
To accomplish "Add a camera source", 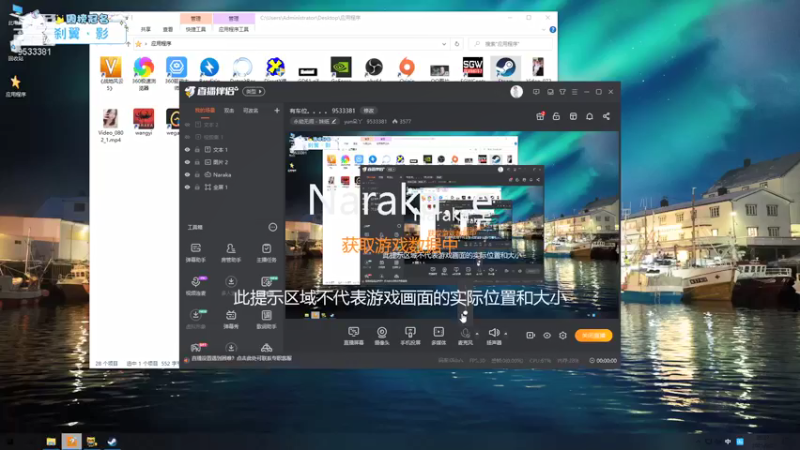I will (x=382, y=336).
